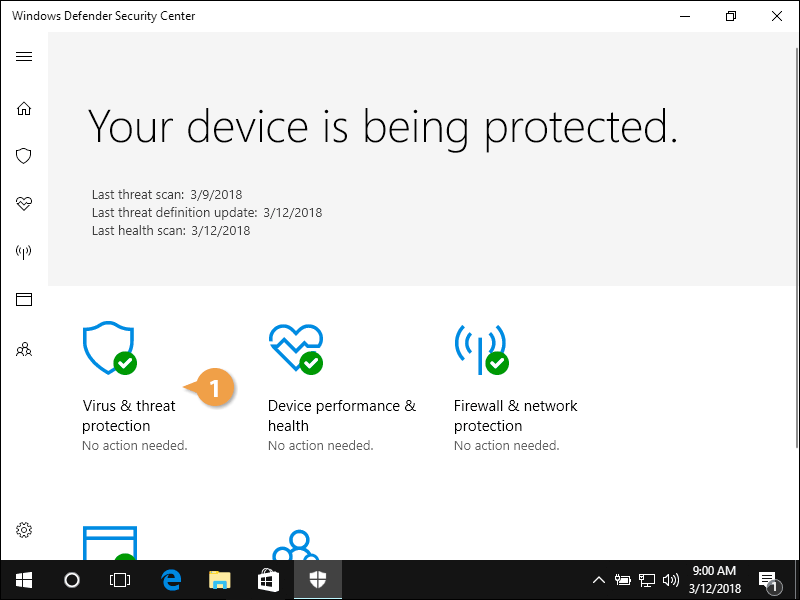Show hidden system tray icons

[x=599, y=579]
